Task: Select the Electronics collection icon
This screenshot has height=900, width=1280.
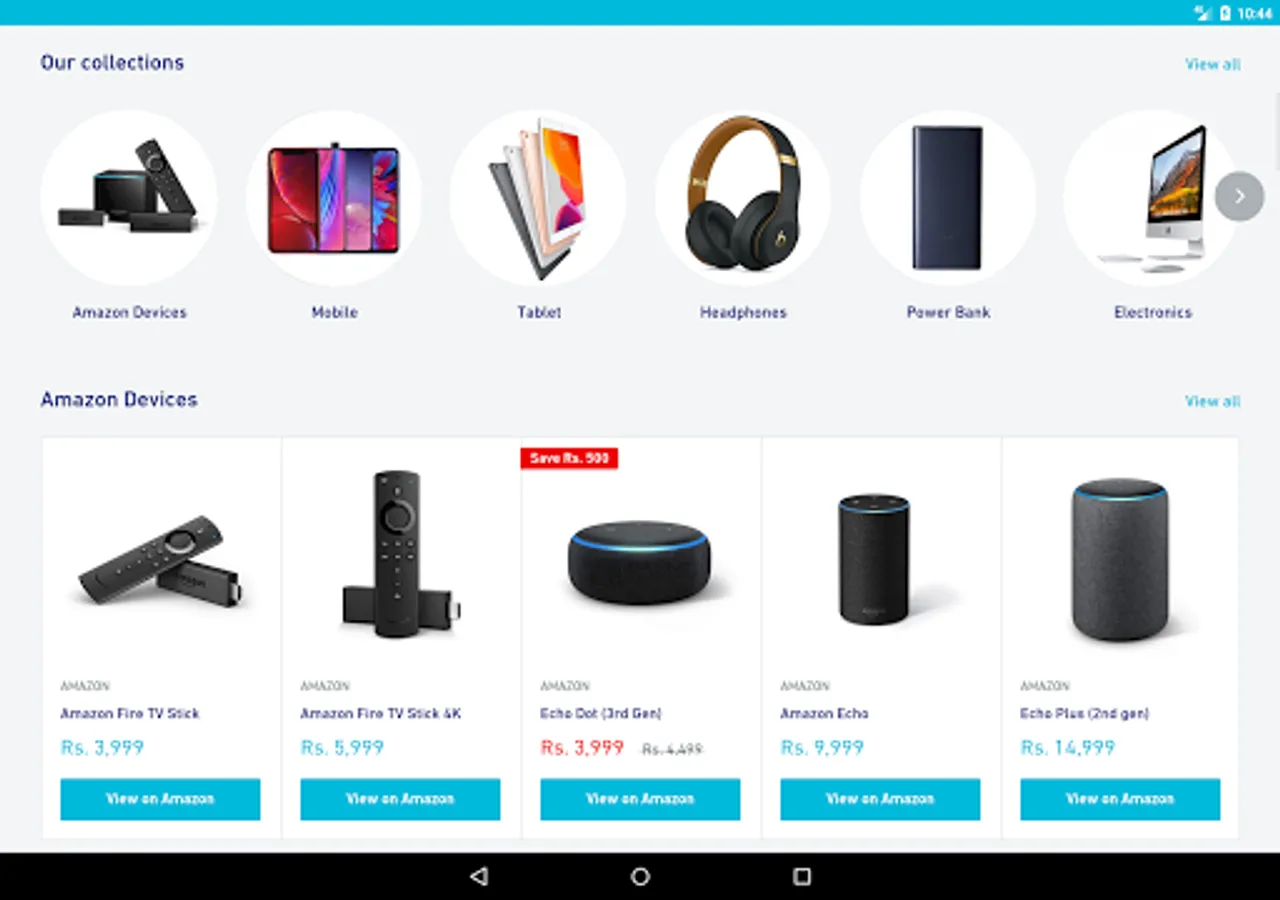Action: (1152, 198)
